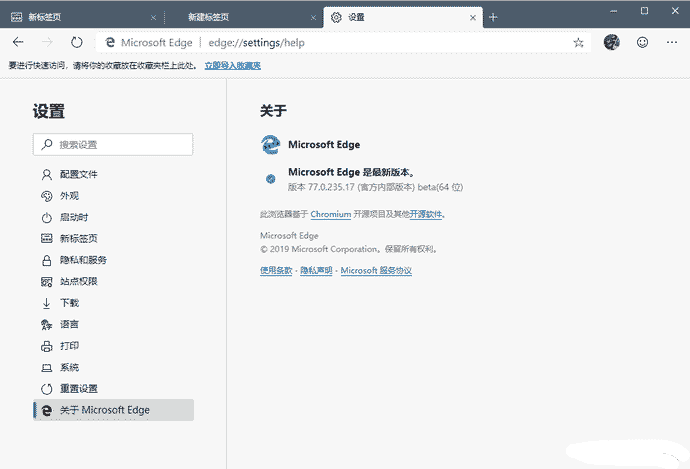
Task: Open the Microsoft 服务协议 link
Action: 376,270
